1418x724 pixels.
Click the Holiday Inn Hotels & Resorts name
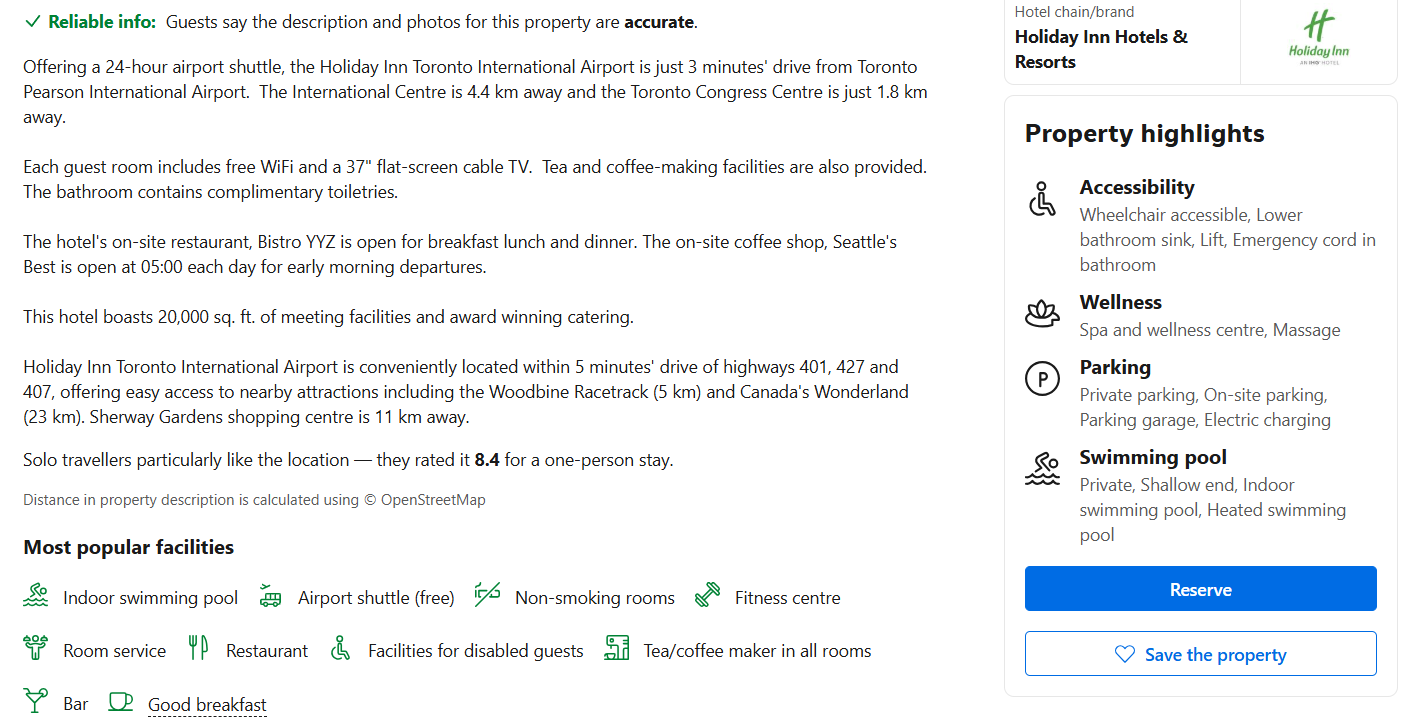tap(1101, 49)
